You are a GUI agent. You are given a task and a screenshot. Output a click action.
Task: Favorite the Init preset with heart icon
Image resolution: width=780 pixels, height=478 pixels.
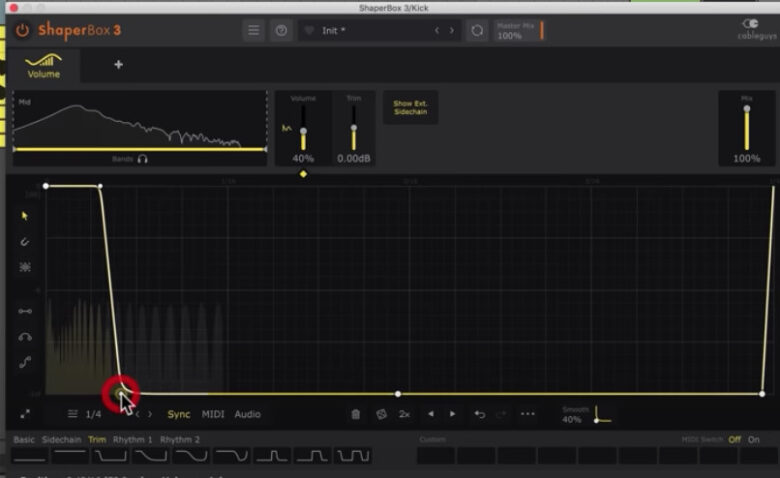[x=309, y=30]
